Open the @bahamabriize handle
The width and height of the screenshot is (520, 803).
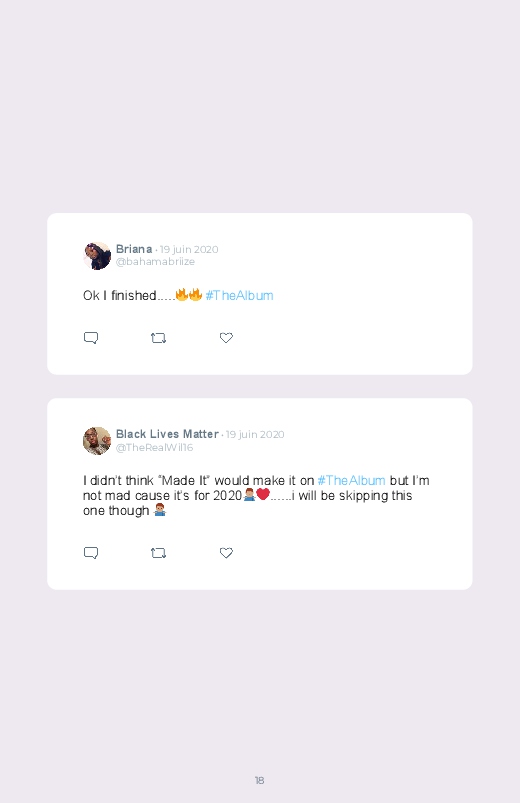click(155, 261)
